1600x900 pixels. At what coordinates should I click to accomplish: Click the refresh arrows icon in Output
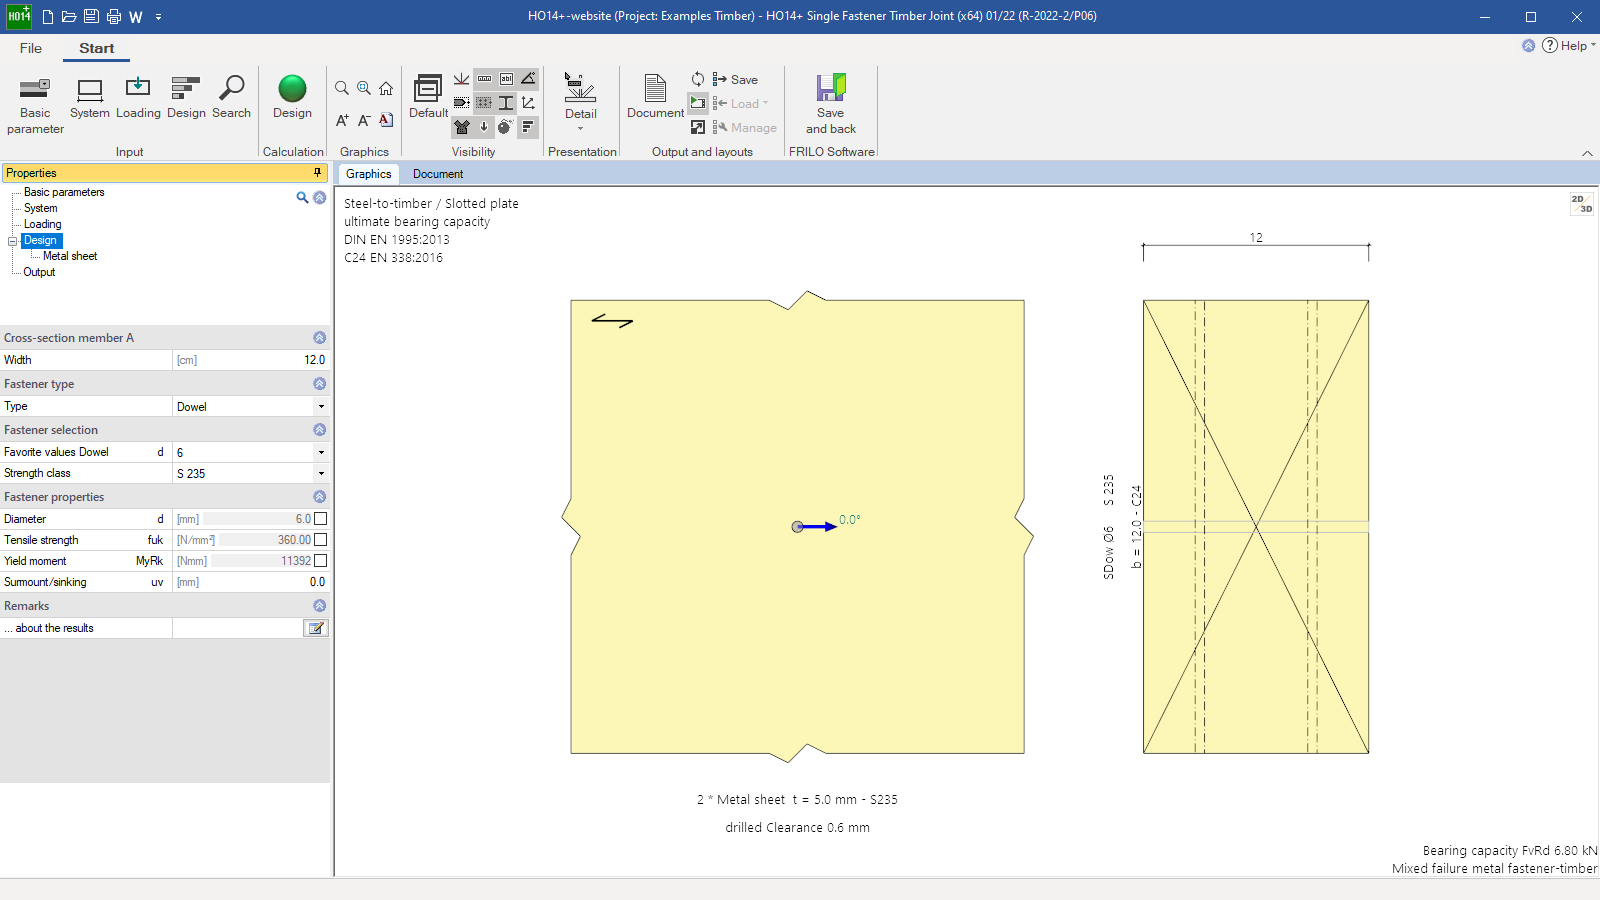(x=698, y=79)
